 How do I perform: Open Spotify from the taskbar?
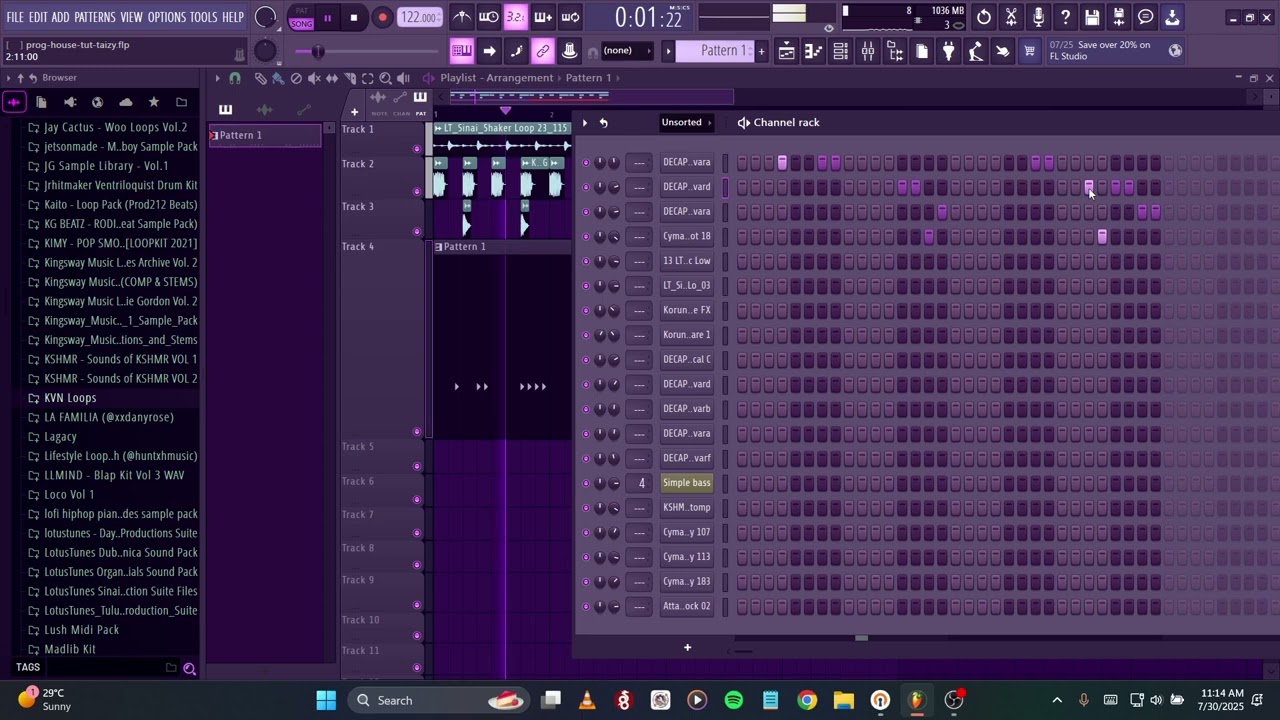coord(734,700)
